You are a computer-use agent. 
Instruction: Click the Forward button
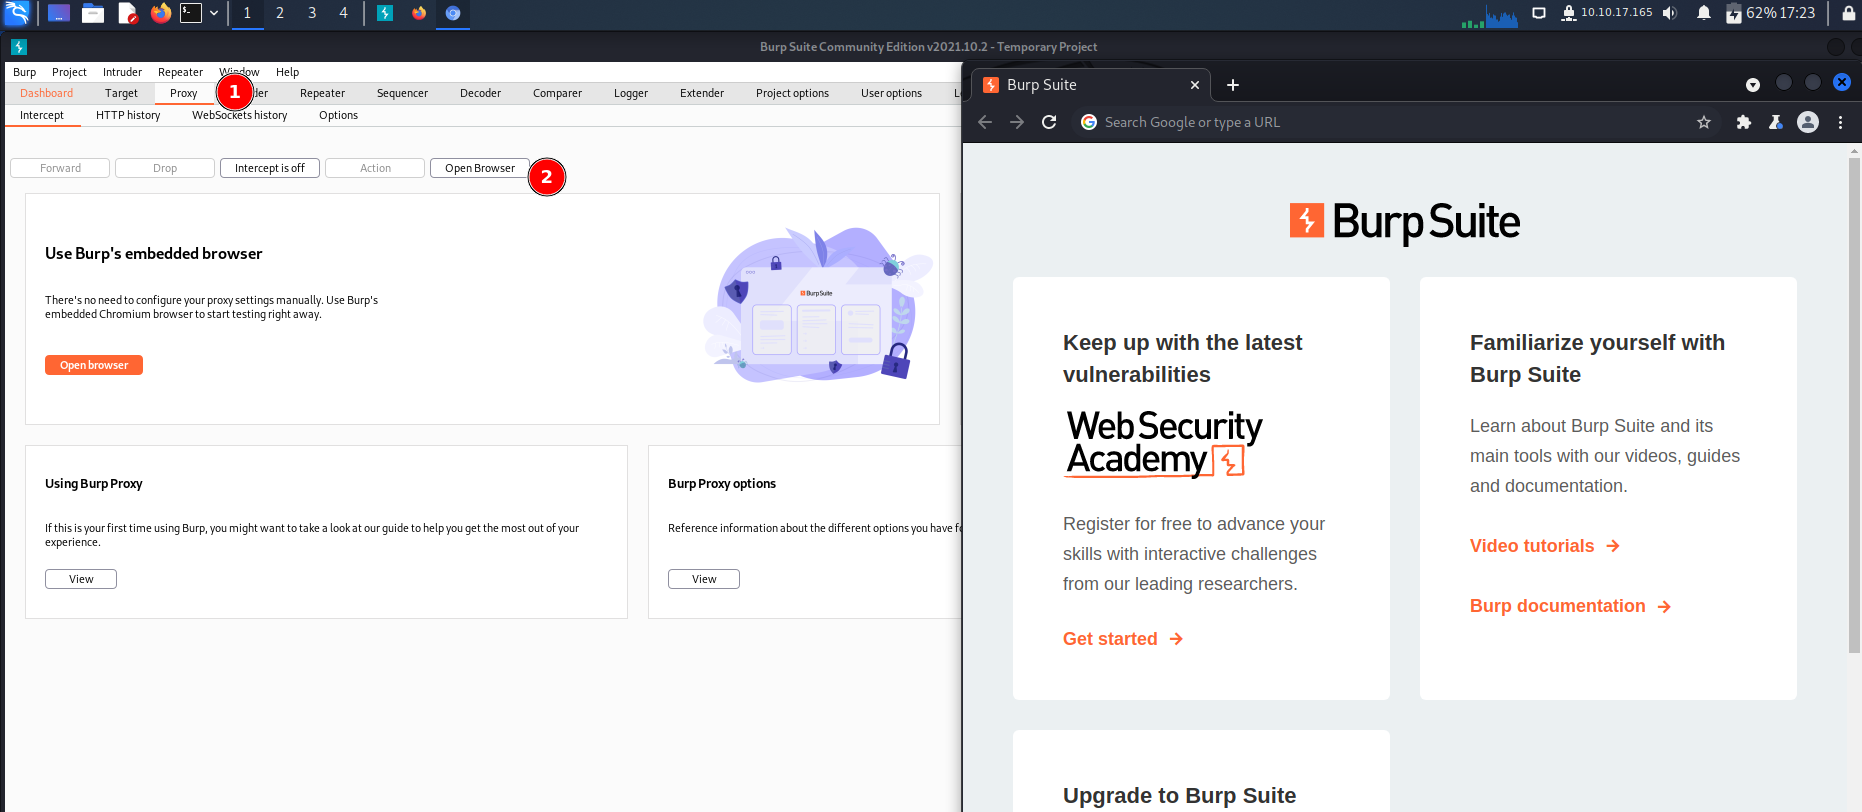(x=60, y=168)
